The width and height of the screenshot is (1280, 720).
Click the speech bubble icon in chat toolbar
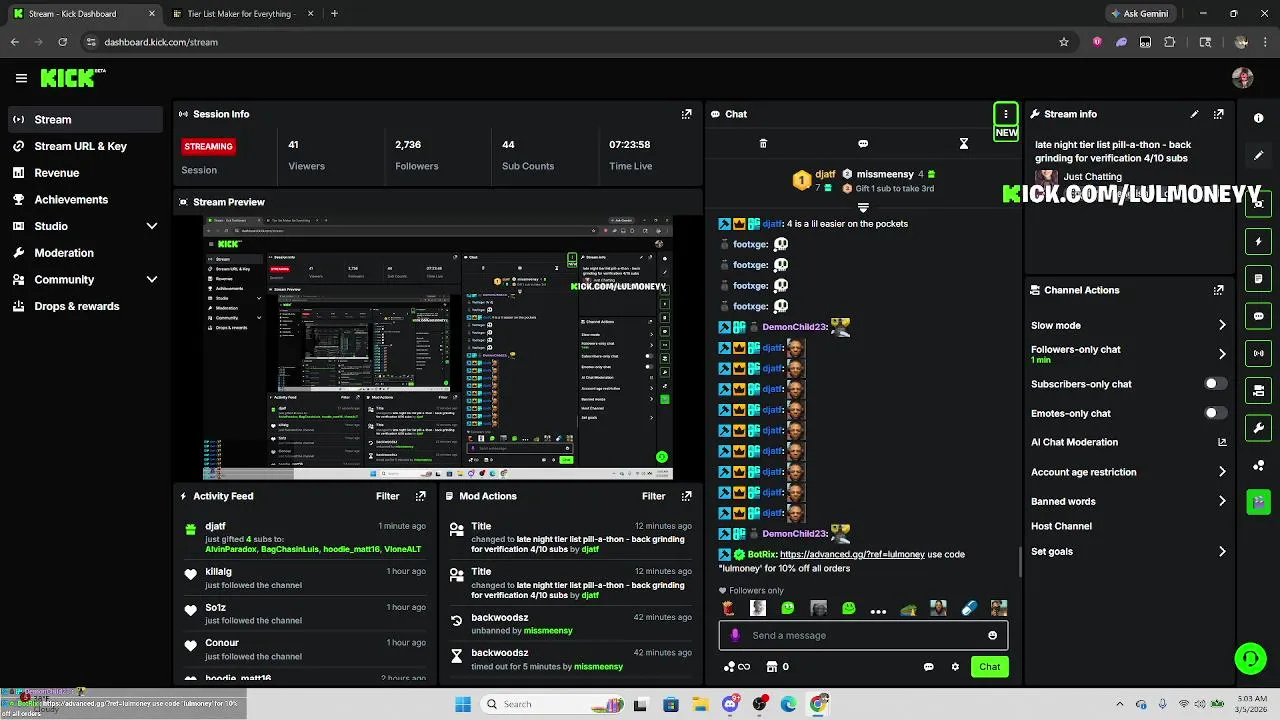tap(863, 144)
